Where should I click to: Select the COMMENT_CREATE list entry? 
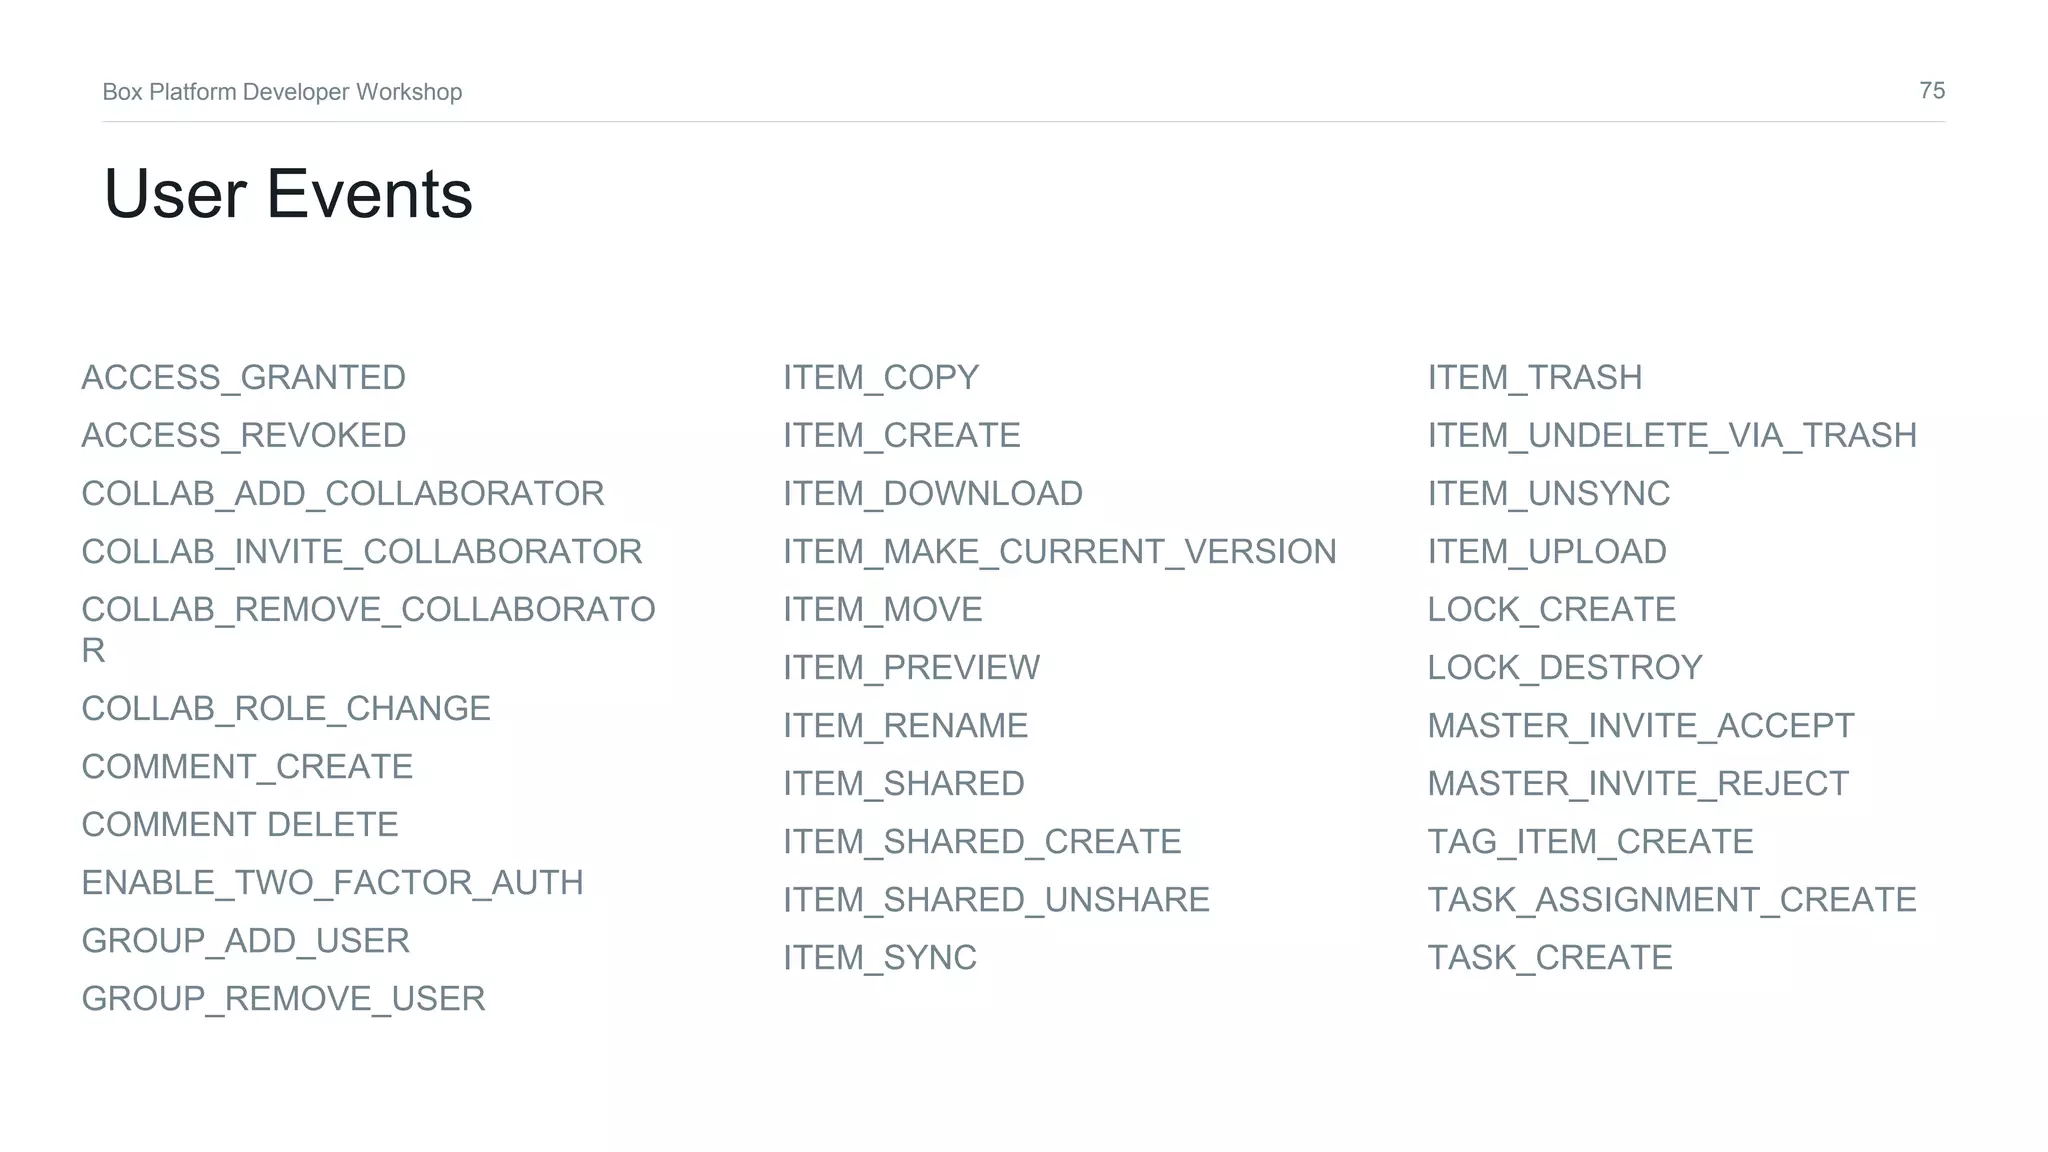pos(246,766)
